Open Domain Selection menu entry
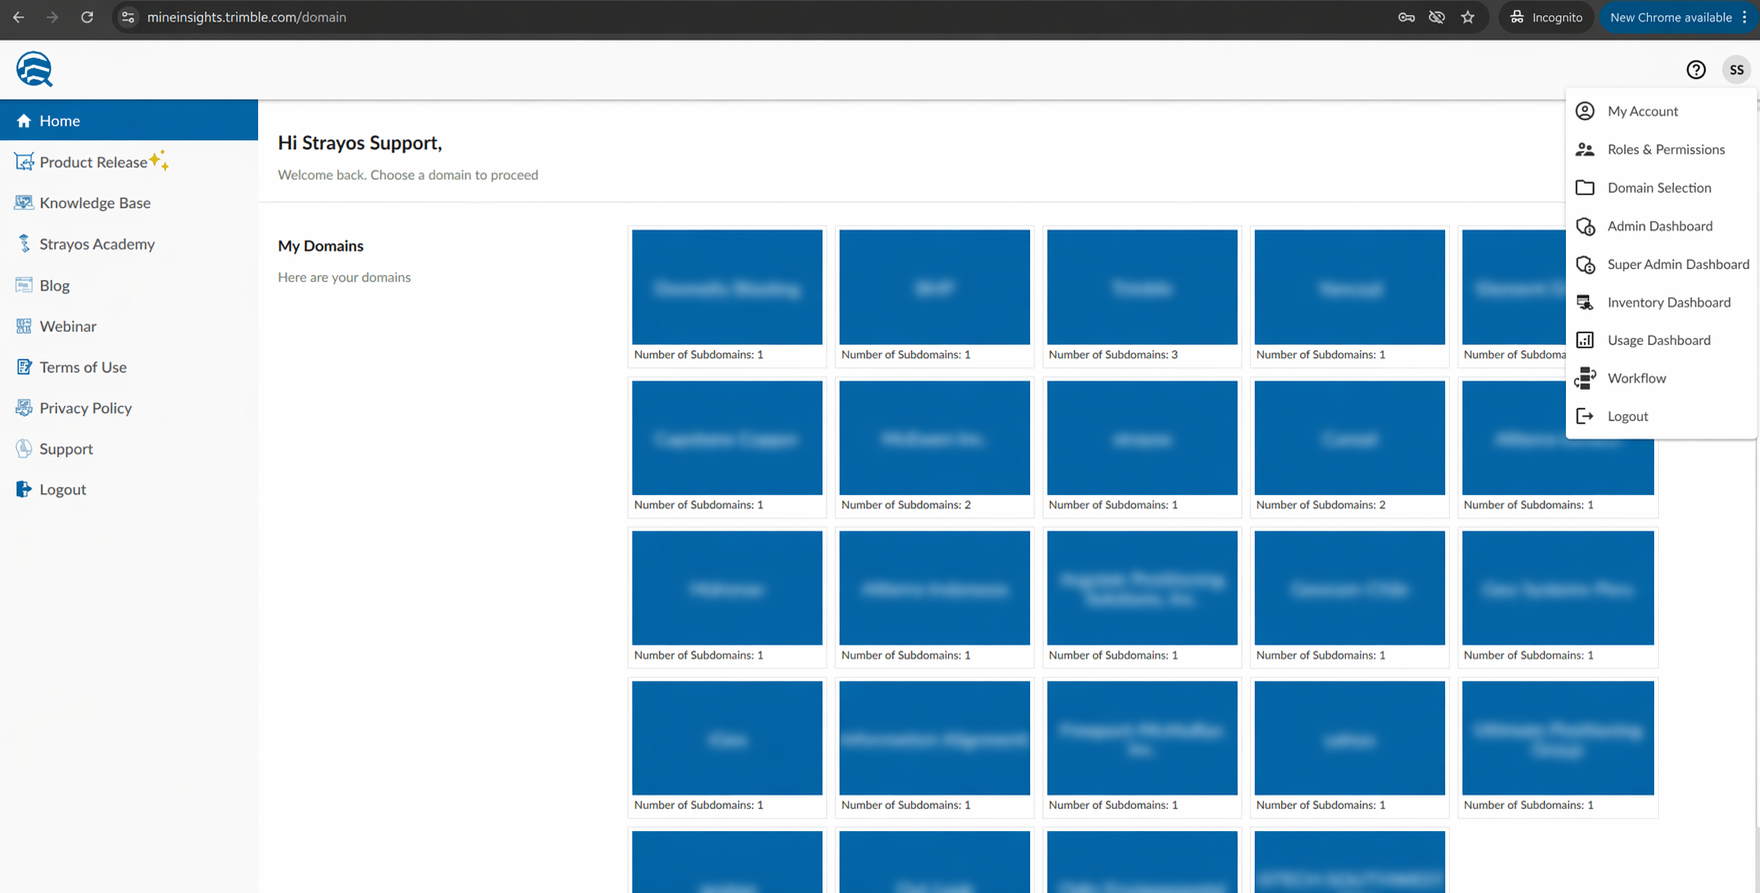This screenshot has width=1760, height=893. [1658, 188]
